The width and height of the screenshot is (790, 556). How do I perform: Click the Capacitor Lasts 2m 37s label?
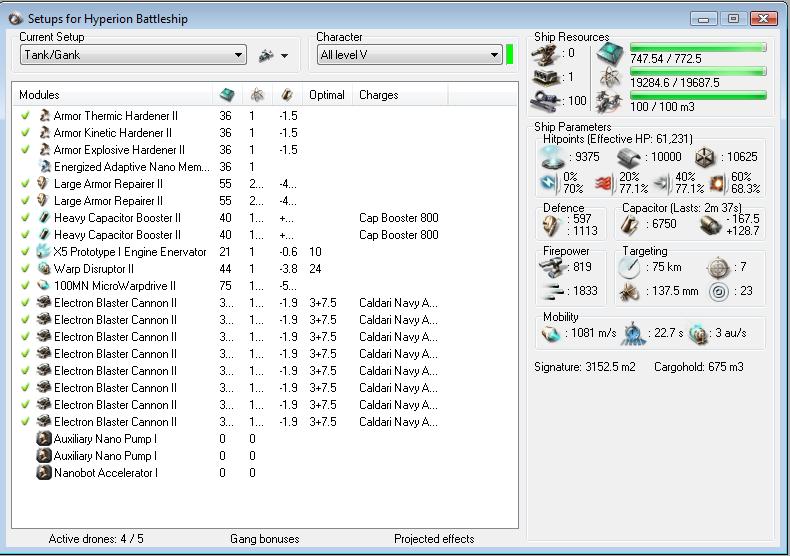point(681,207)
